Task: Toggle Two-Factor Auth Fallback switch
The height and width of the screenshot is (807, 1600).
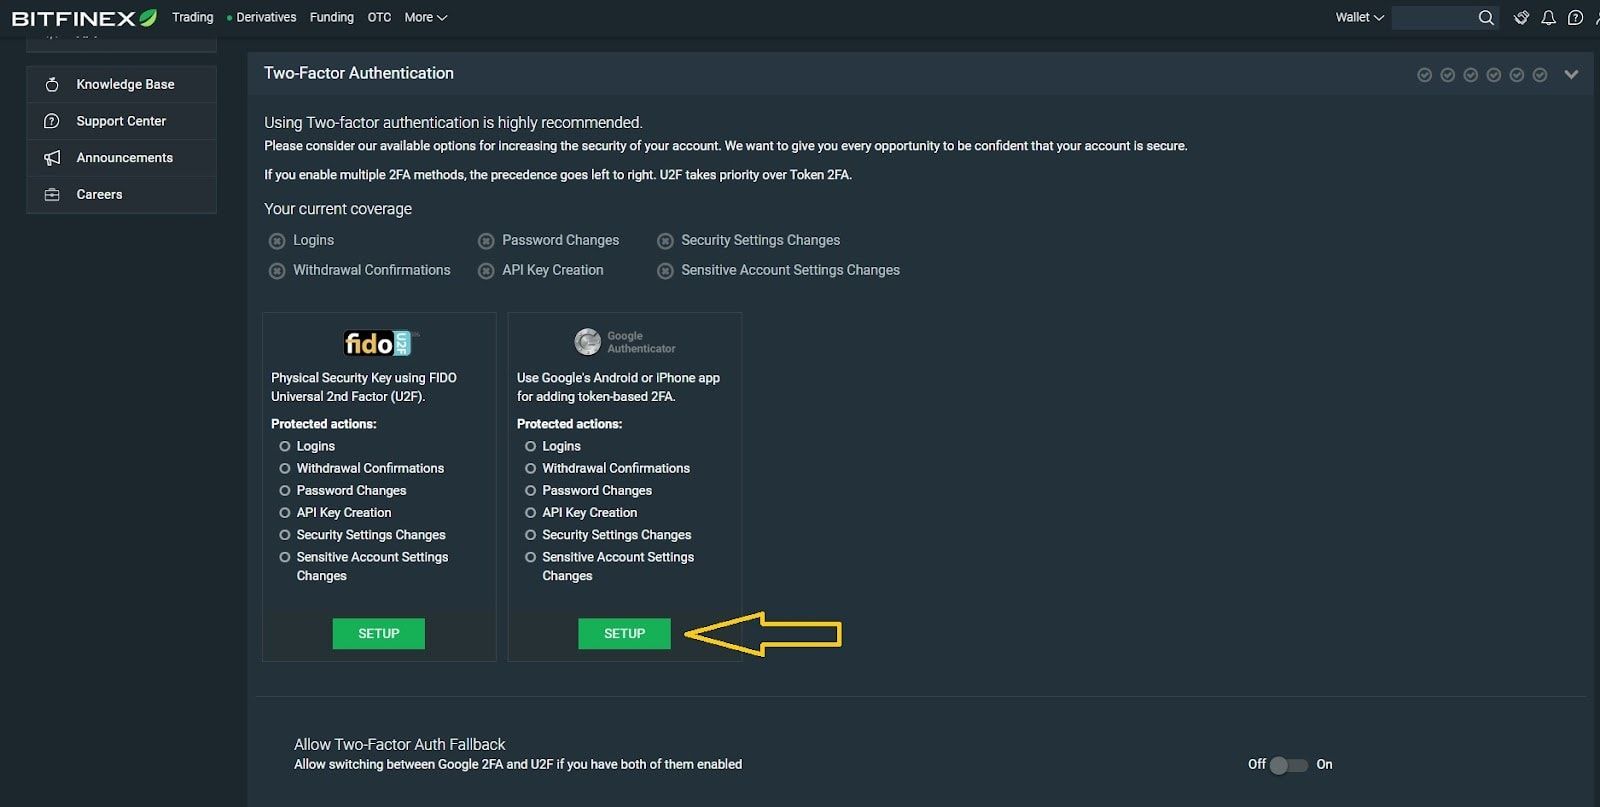Action: coord(1289,765)
